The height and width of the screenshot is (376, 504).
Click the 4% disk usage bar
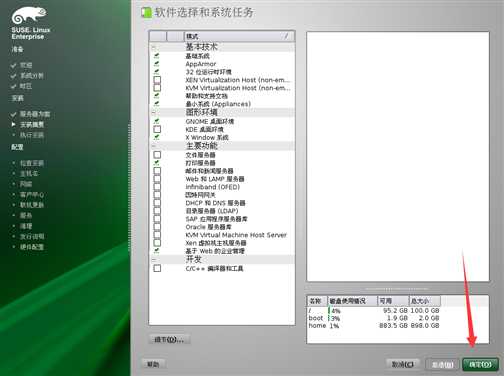335,311
